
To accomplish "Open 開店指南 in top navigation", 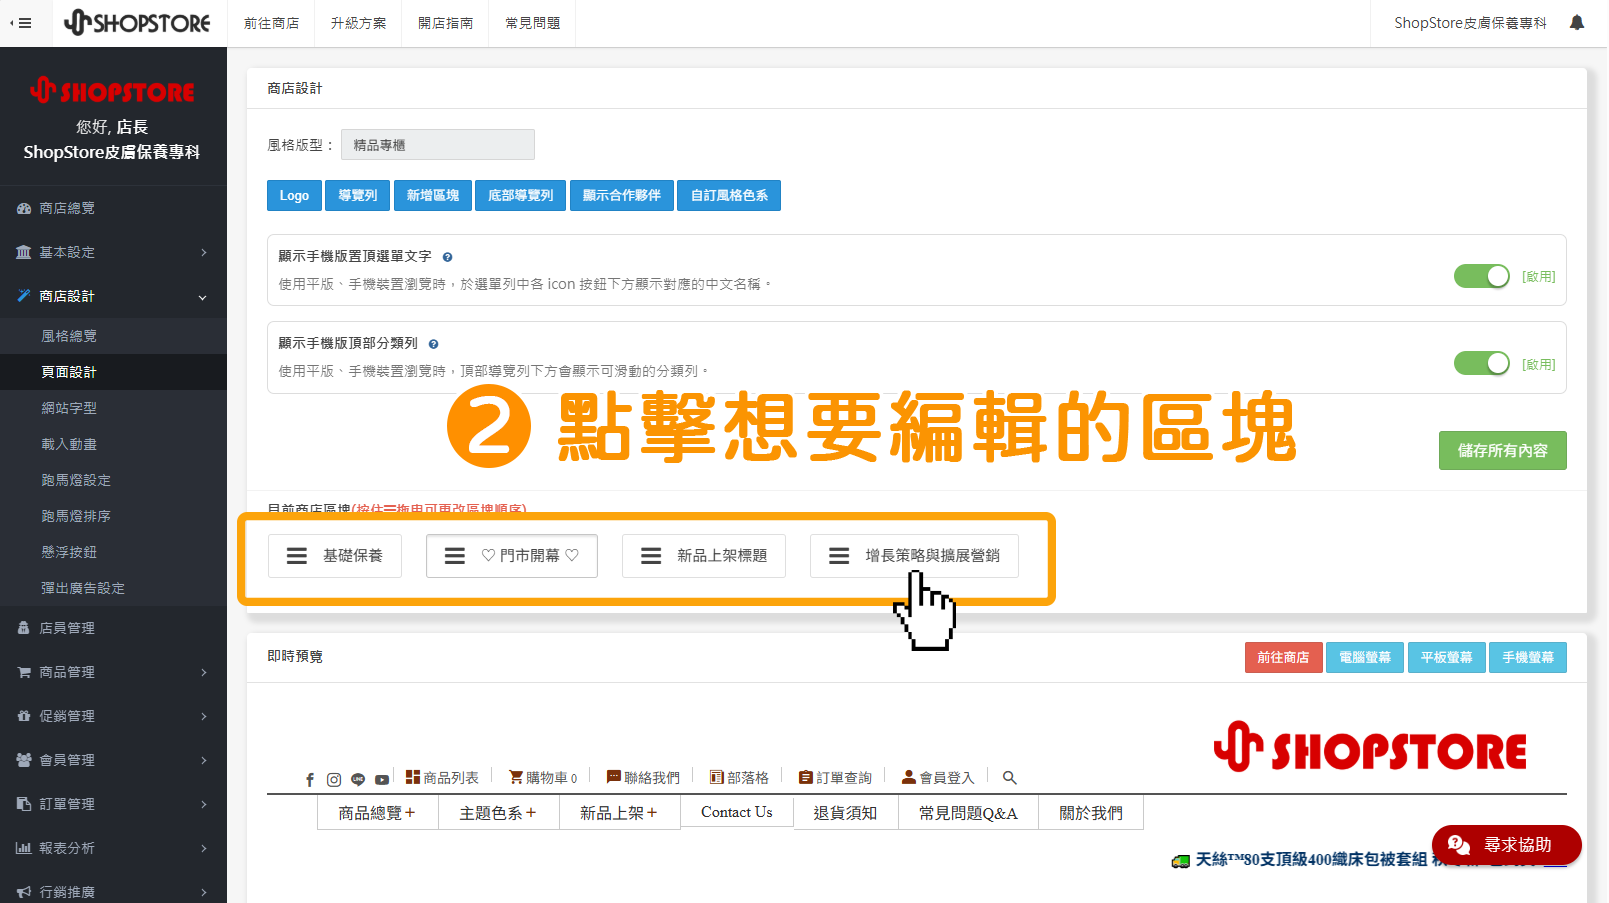I will 445,23.
